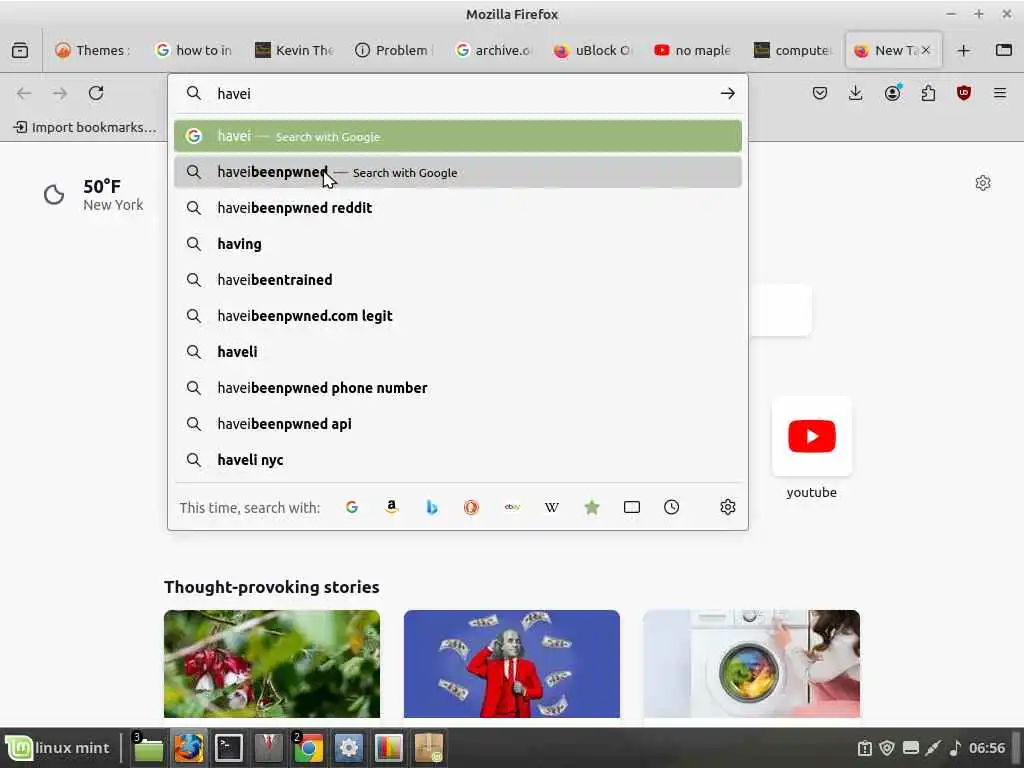Switch to the 'no maple' YouTube tab
This screenshot has width=1024, height=768.
coord(694,50)
